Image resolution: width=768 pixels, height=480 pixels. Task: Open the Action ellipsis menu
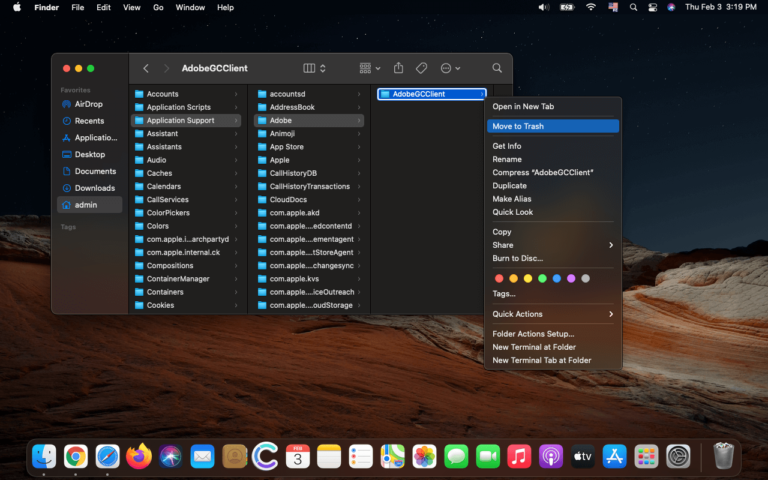click(x=450, y=68)
